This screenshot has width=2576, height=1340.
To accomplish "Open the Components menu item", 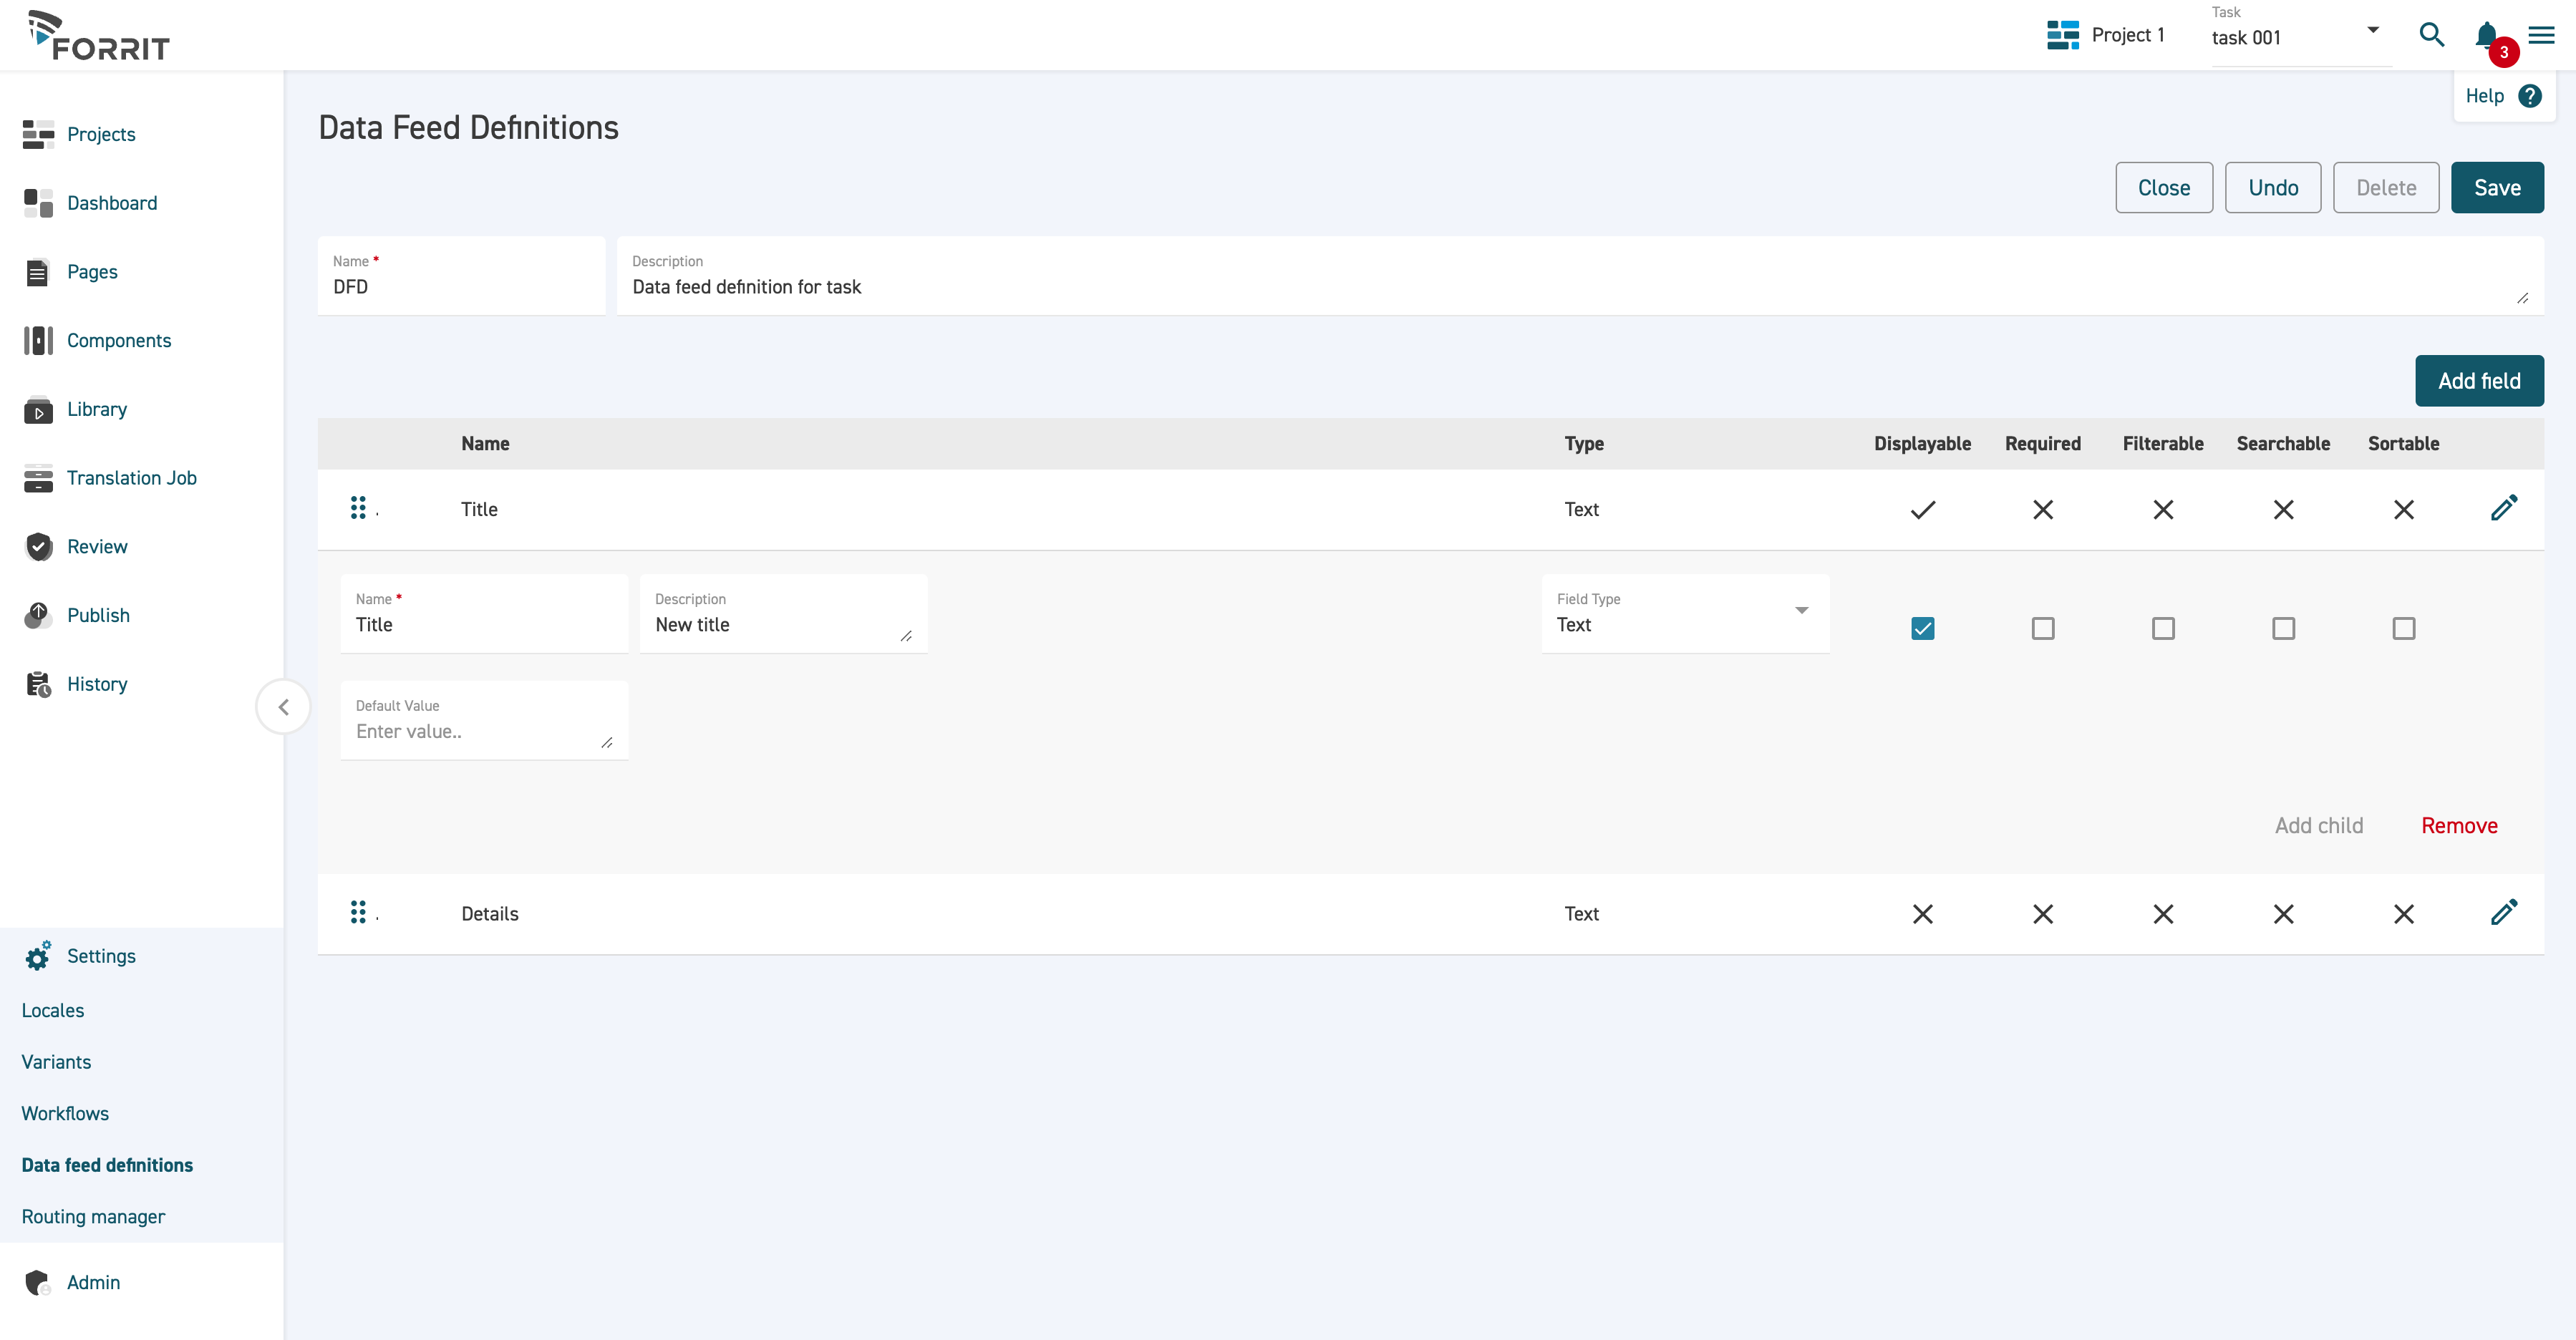I will click(x=118, y=341).
